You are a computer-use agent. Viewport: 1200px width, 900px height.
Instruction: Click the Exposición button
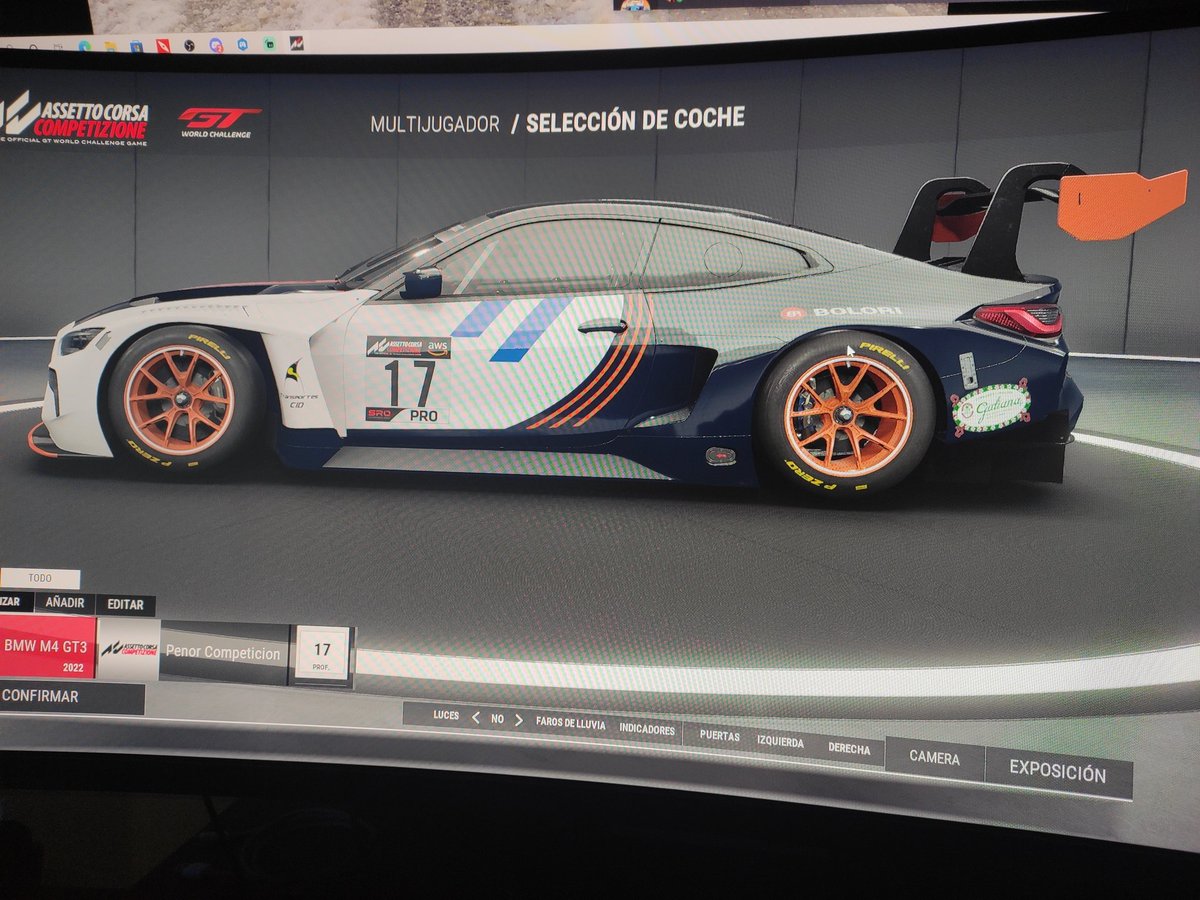click(x=1058, y=772)
